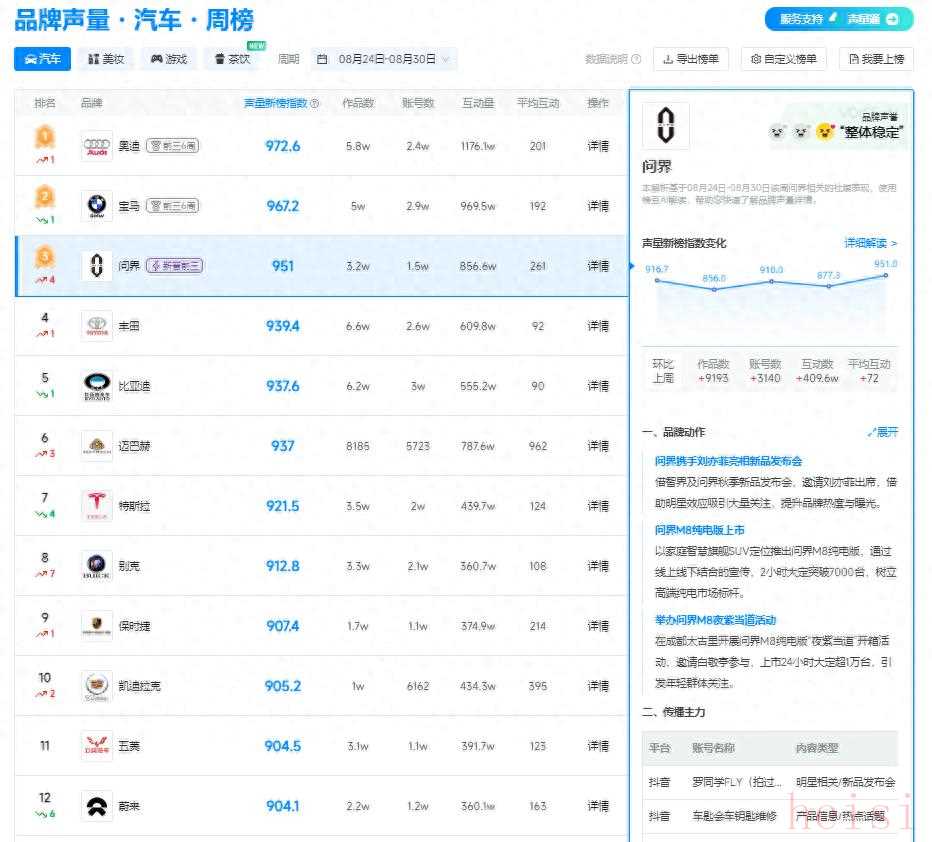This screenshot has width=932, height=842.
Task: Switch to the 游戏 category tab
Action: [169, 59]
